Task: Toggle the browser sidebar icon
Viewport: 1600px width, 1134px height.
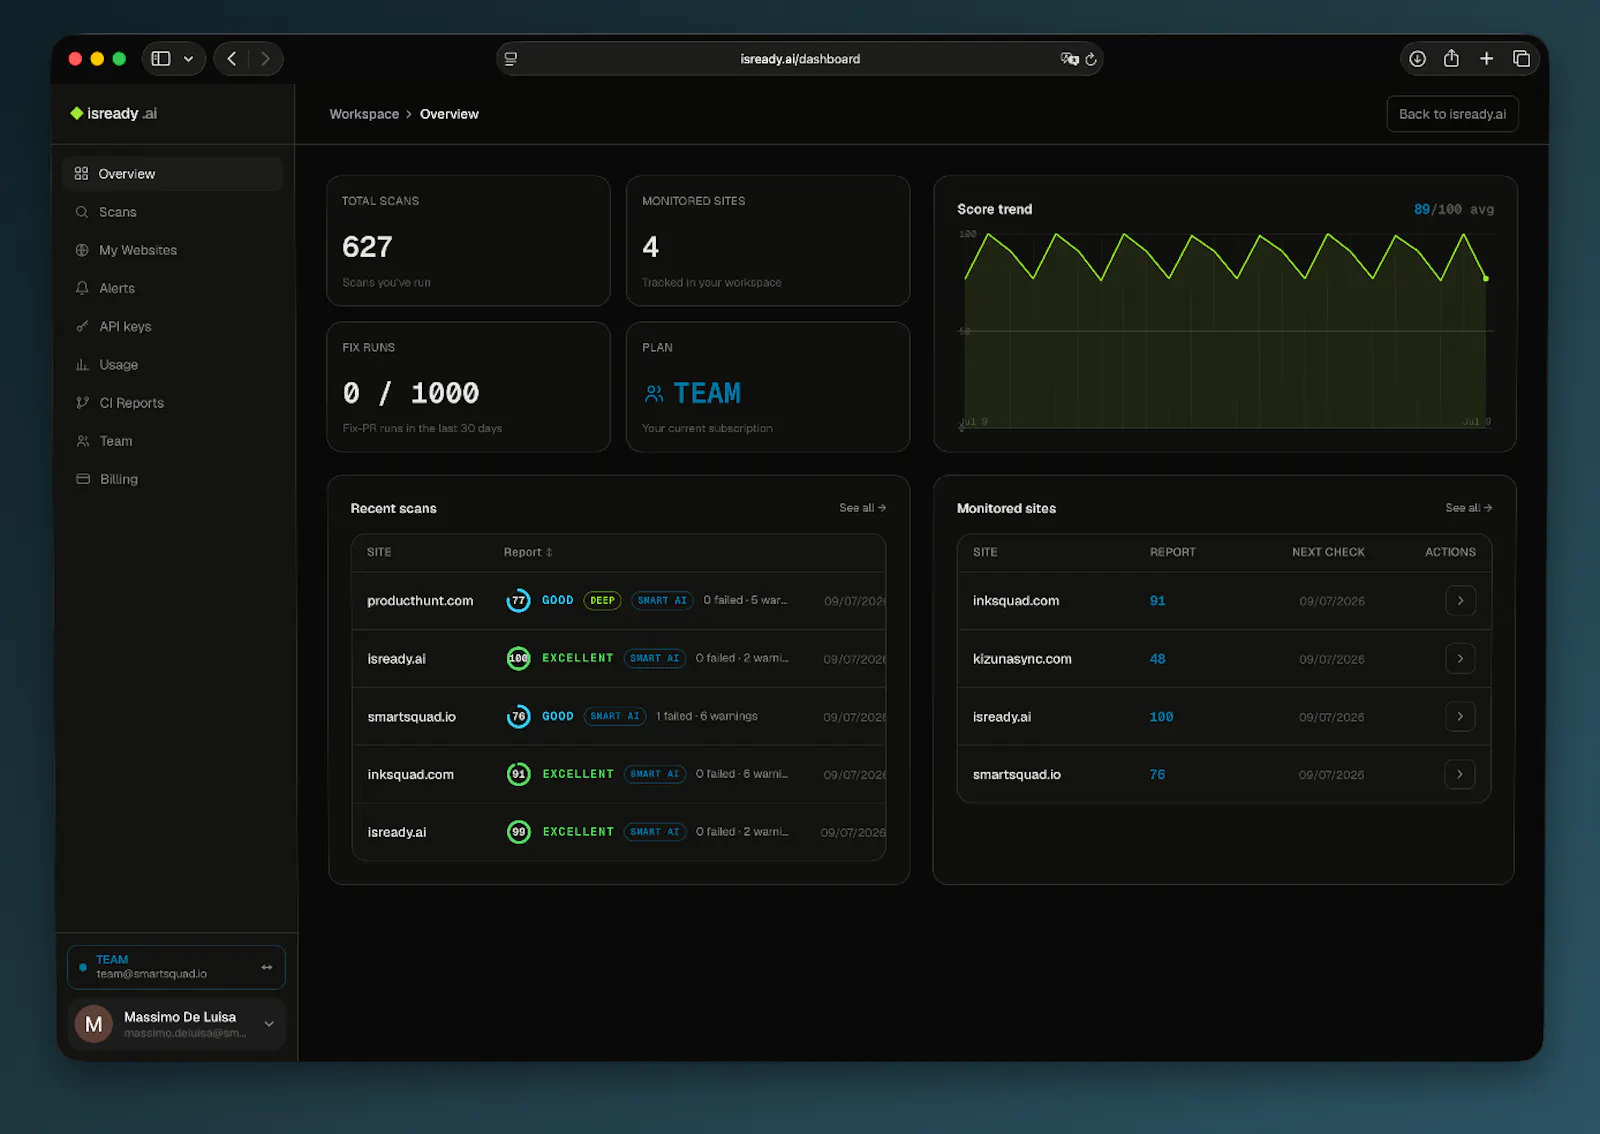Action: pos(161,59)
